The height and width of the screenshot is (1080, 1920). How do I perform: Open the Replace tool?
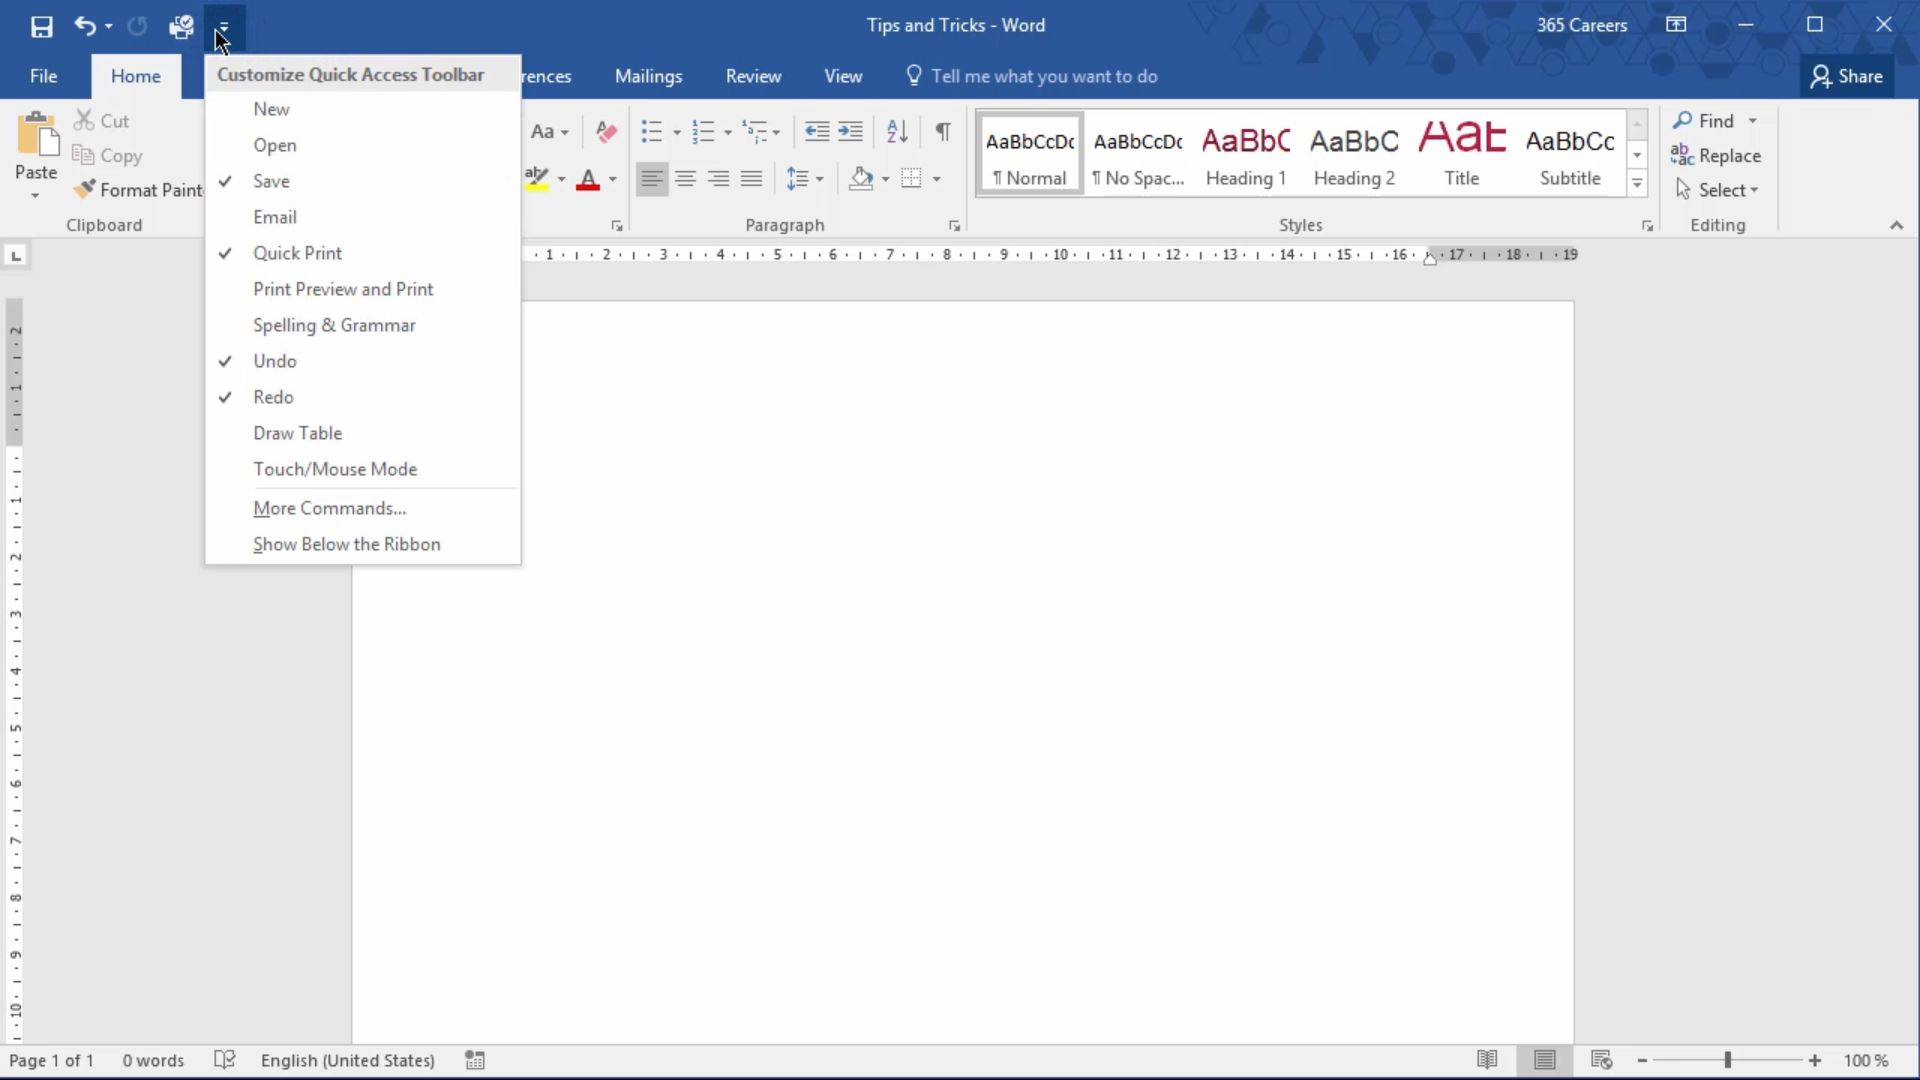tap(1730, 154)
